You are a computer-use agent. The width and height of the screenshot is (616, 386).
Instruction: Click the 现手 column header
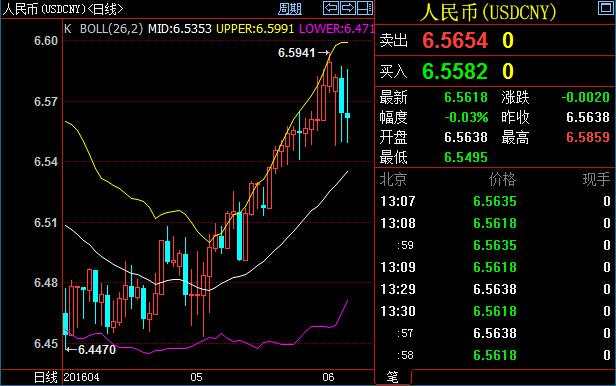pyautogui.click(x=596, y=179)
